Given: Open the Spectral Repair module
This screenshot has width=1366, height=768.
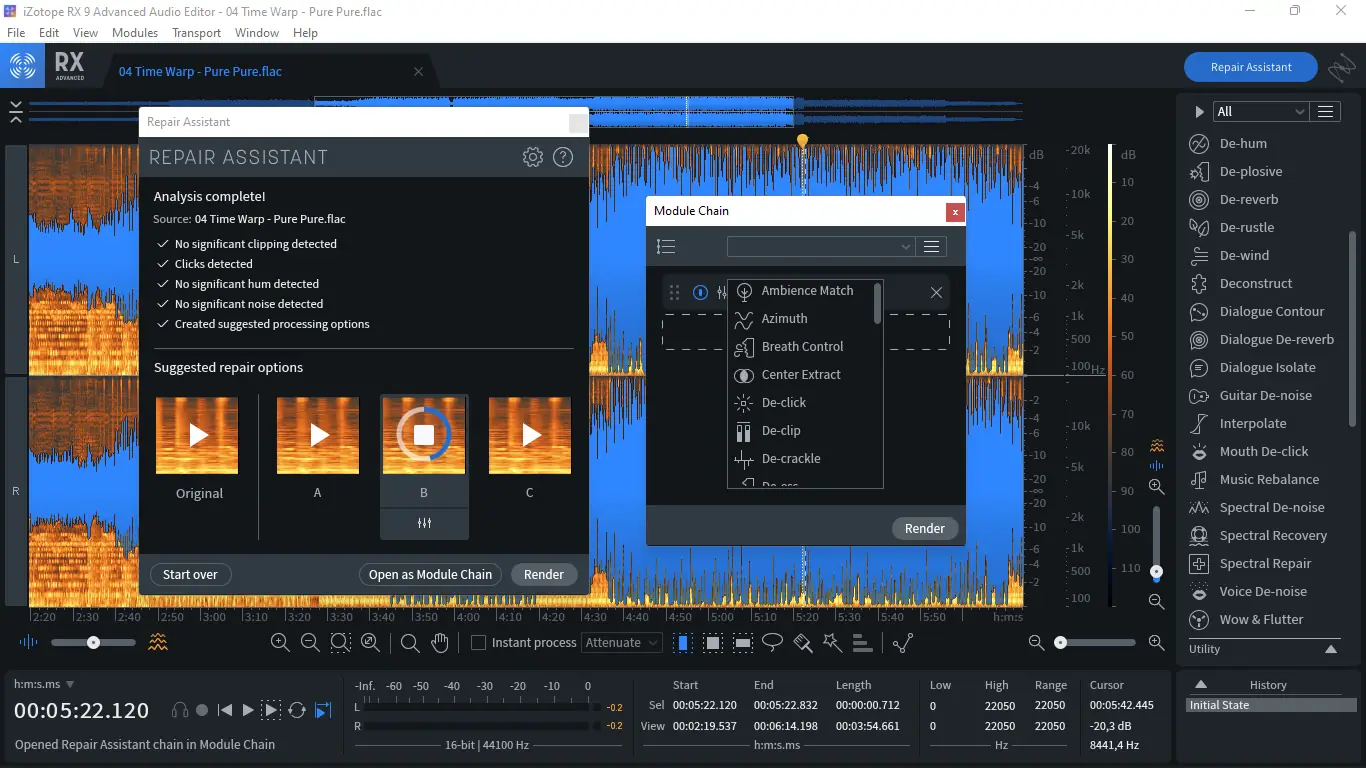Looking at the screenshot, I should [x=1264, y=563].
